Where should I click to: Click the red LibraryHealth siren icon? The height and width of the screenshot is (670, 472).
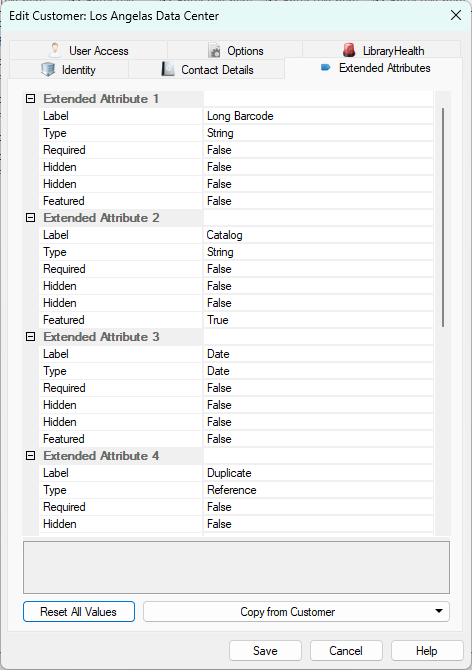[x=349, y=50]
